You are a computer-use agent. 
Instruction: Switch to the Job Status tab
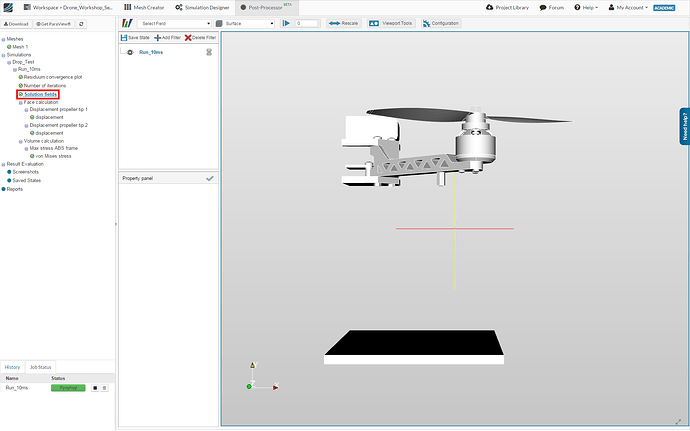point(40,368)
